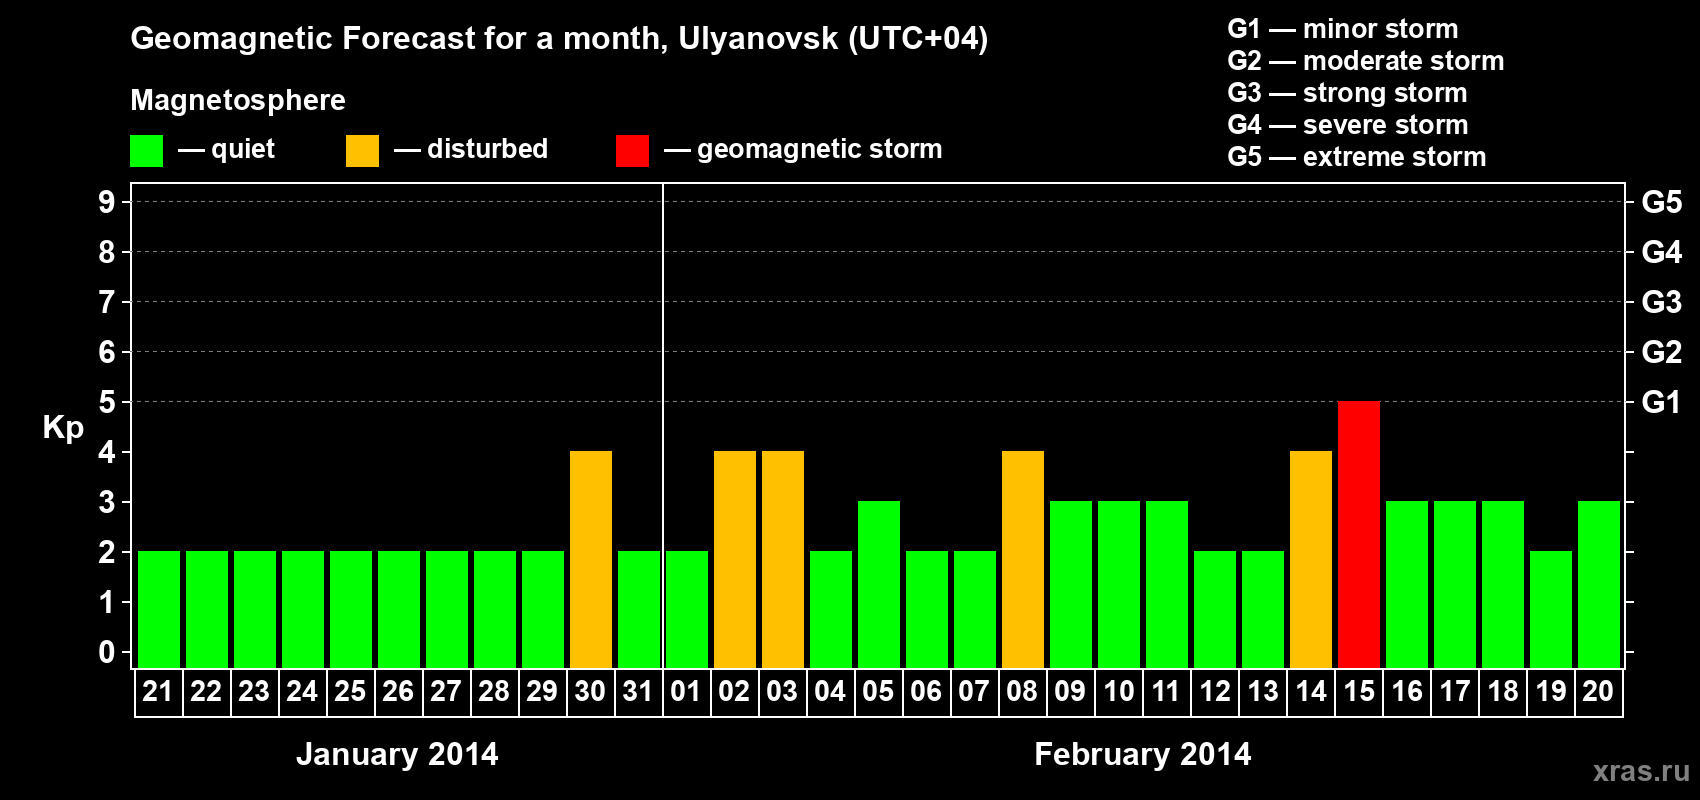Viewport: 1700px width, 800px height.
Task: Click date label 08 on the axis
Action: click(1022, 691)
